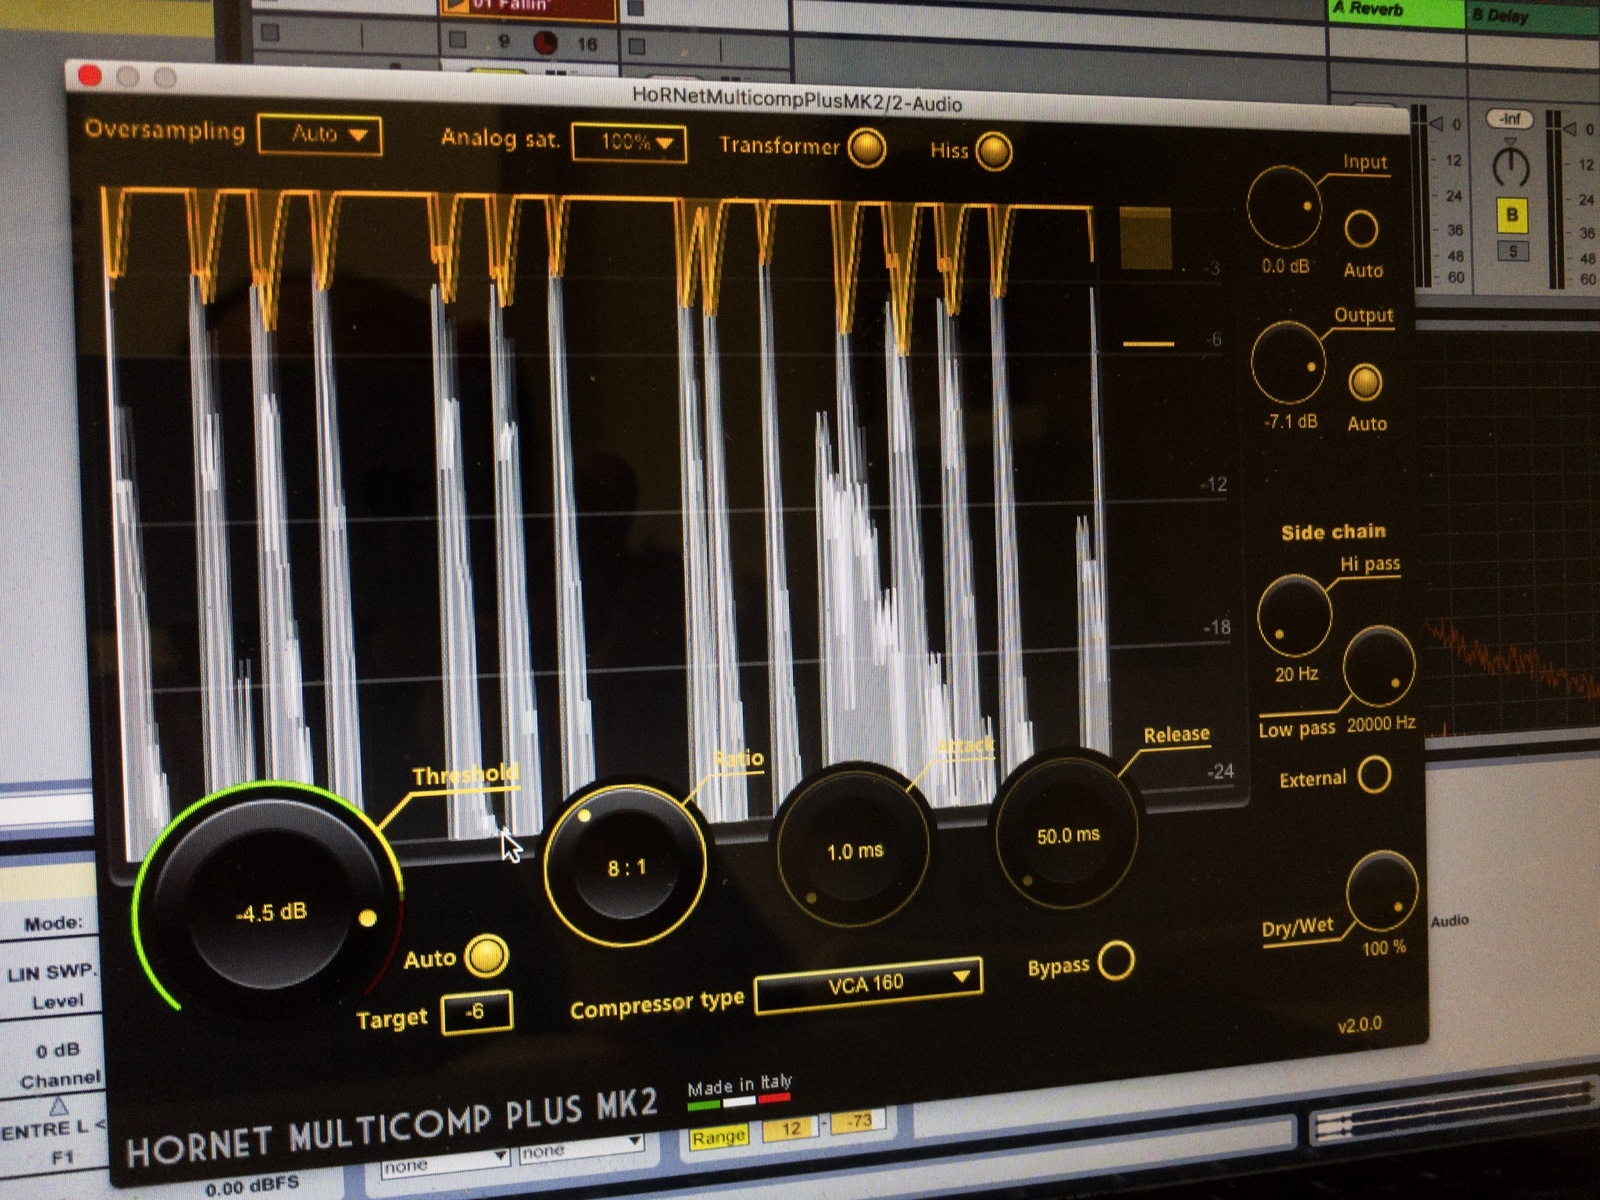Screen dimensions: 1600x1200
Task: Click the v2.0.0 version text
Action: tap(1358, 1024)
